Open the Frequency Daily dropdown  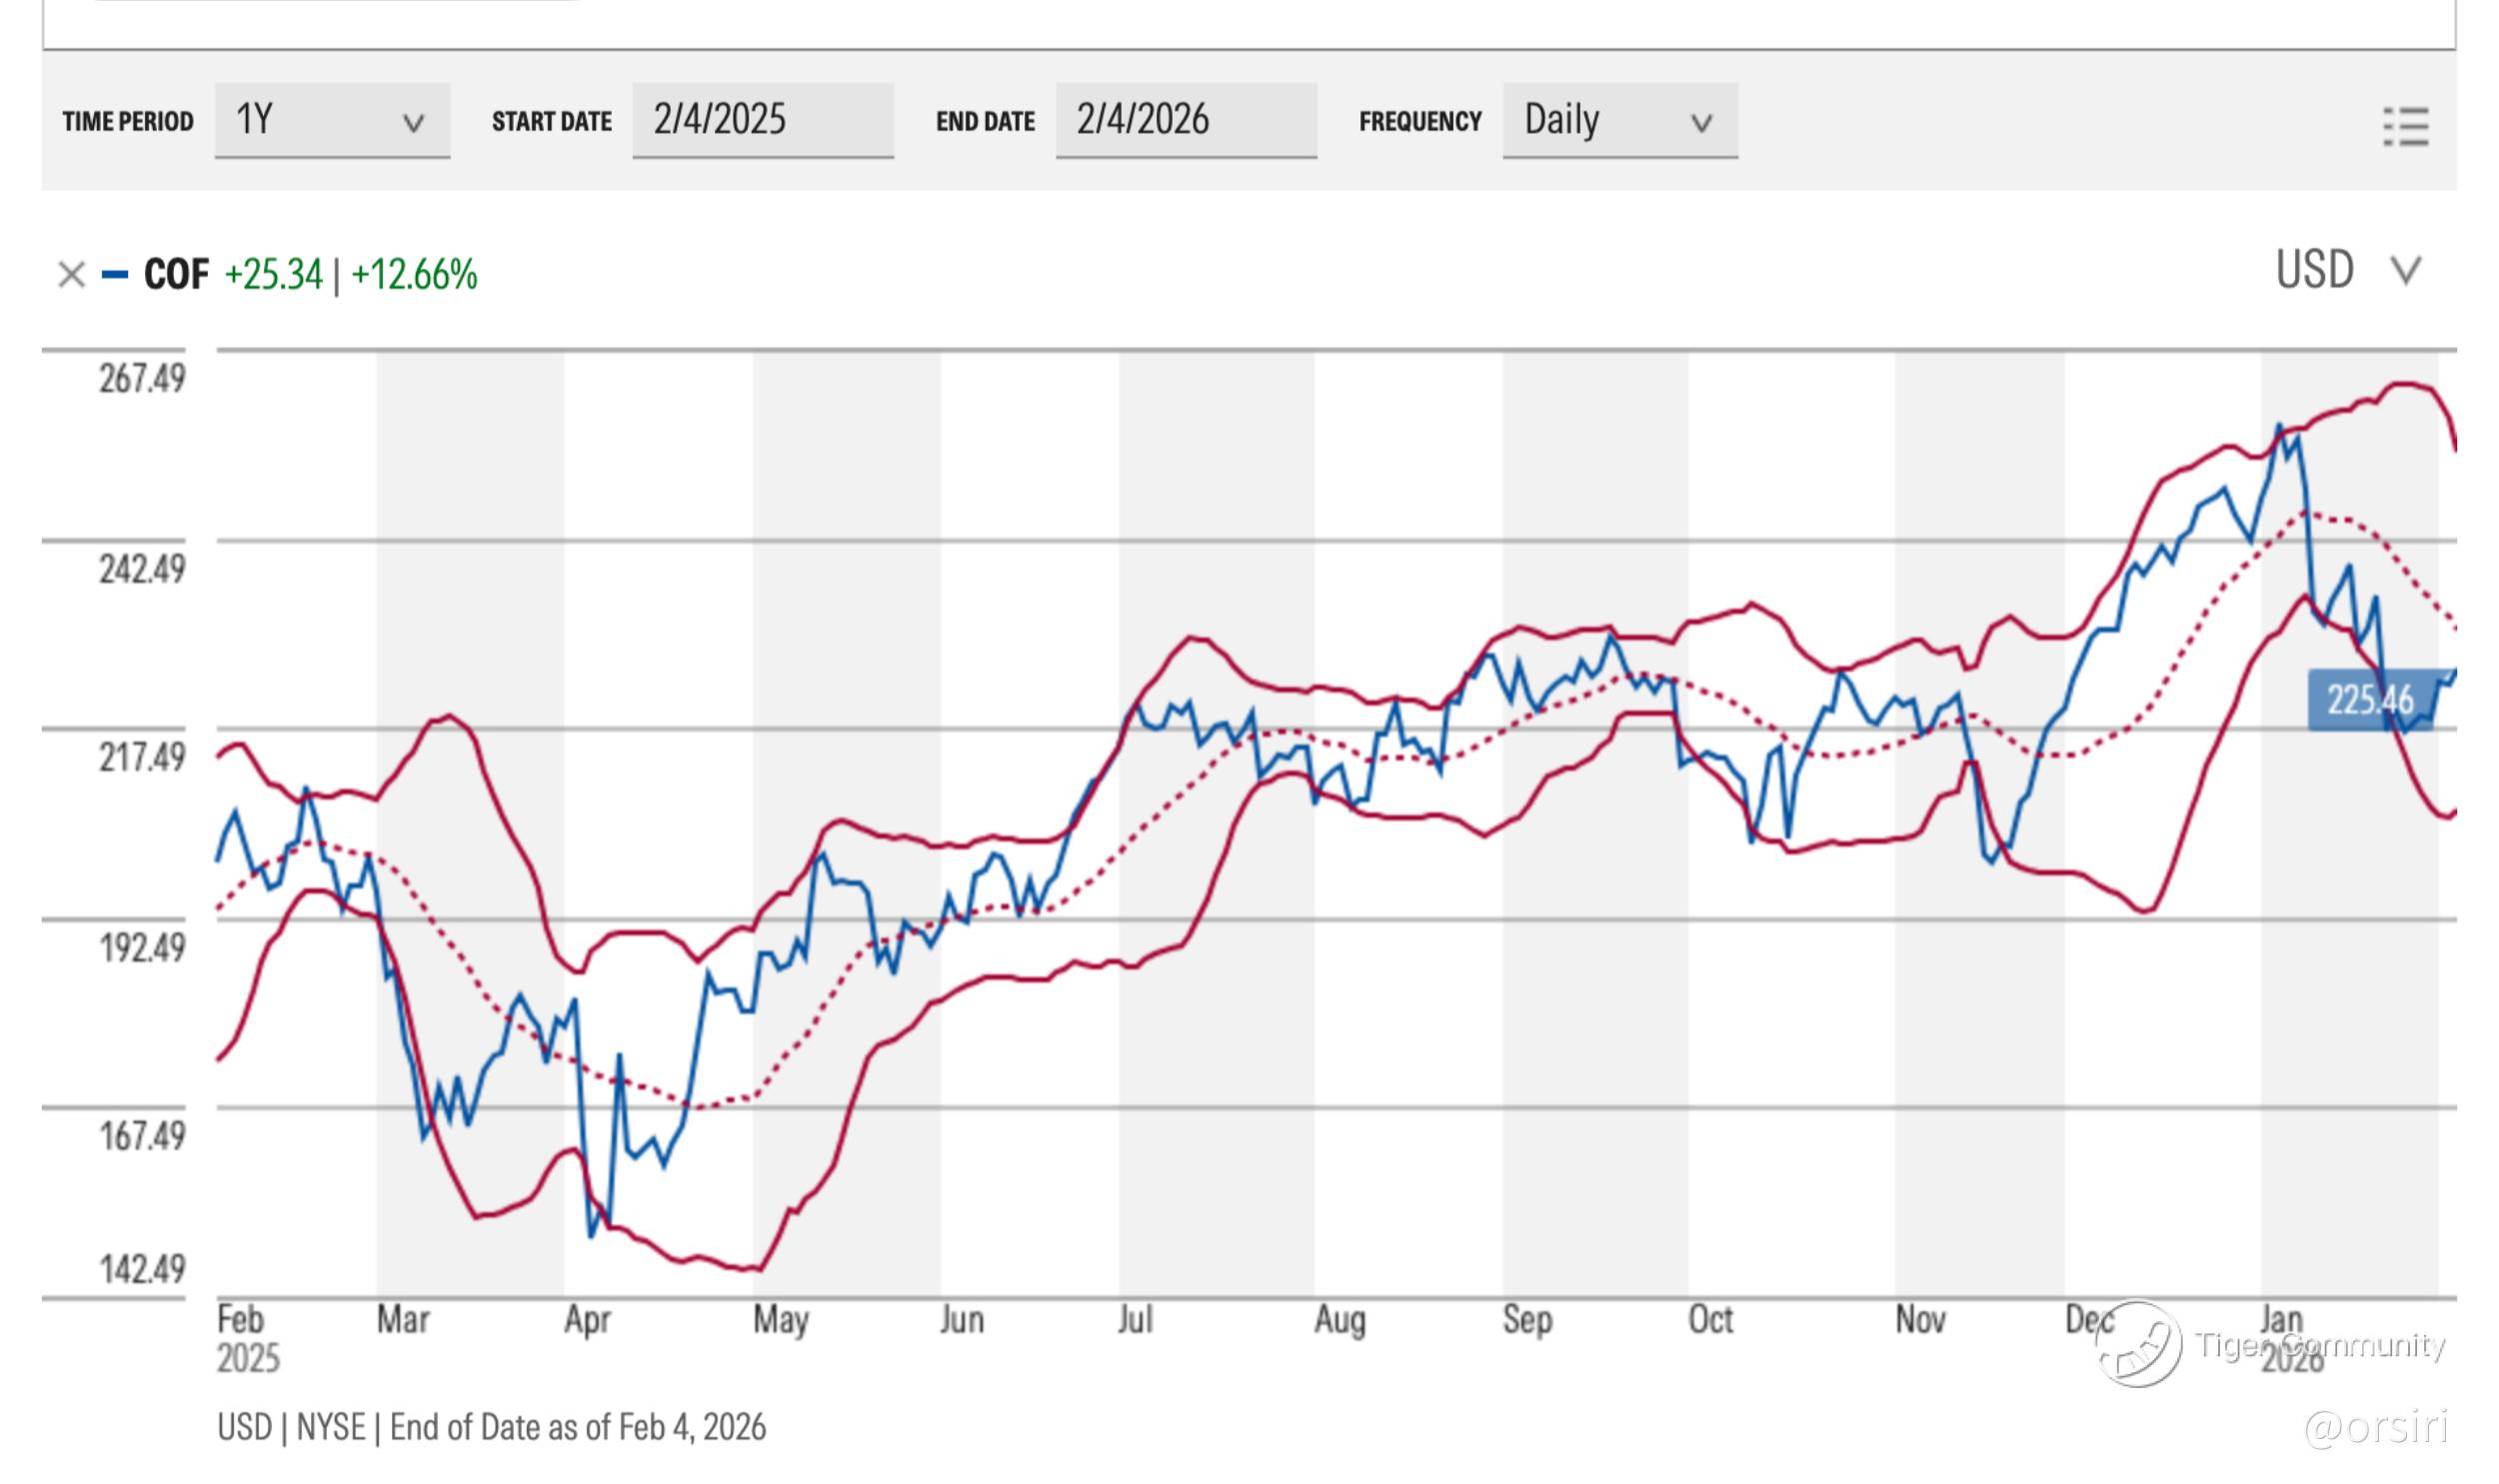1619,120
